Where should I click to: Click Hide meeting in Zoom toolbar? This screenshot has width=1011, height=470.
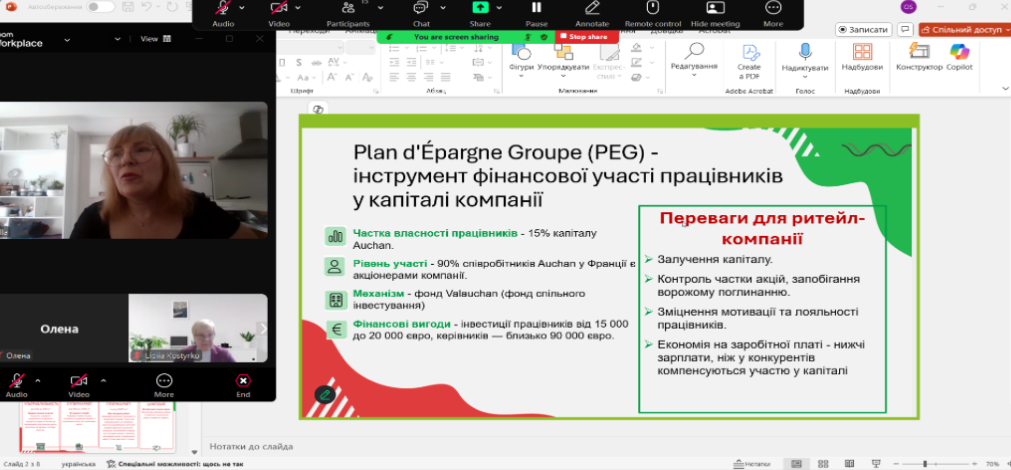pyautogui.click(x=715, y=14)
